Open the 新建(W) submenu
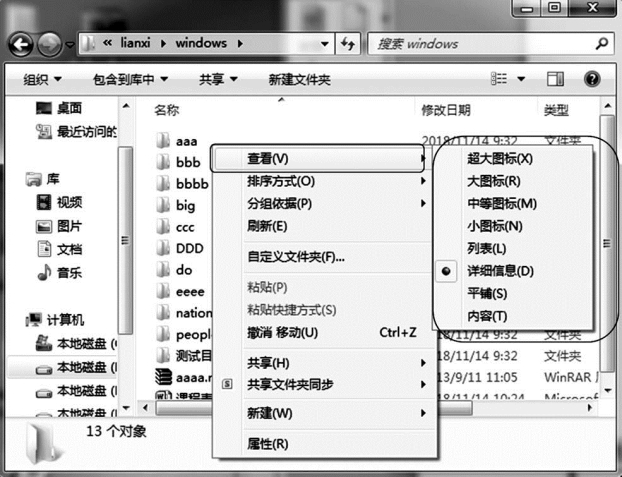 (324, 414)
